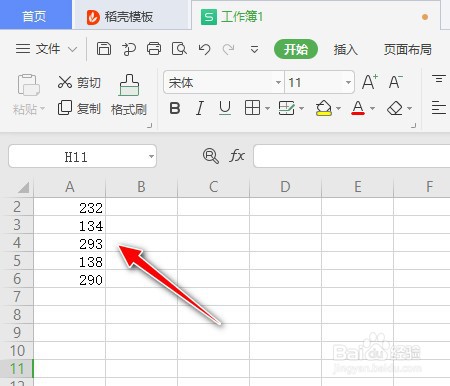
Task: Select row 2 header
Action: [x=17, y=207]
